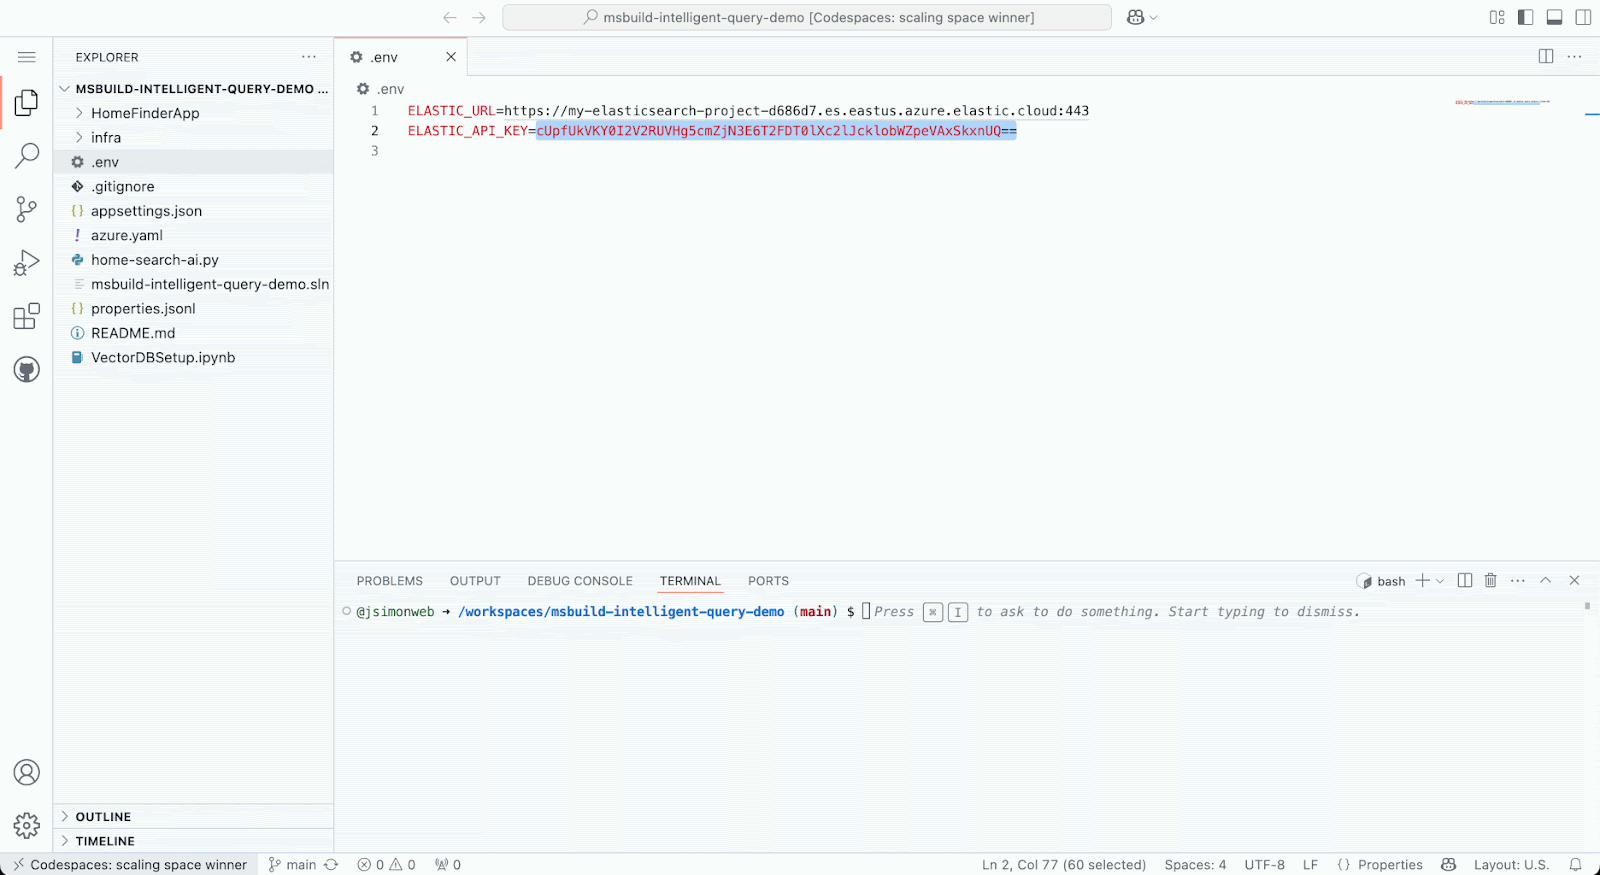Open the launch profile dropdown next to plus

tap(1440, 581)
